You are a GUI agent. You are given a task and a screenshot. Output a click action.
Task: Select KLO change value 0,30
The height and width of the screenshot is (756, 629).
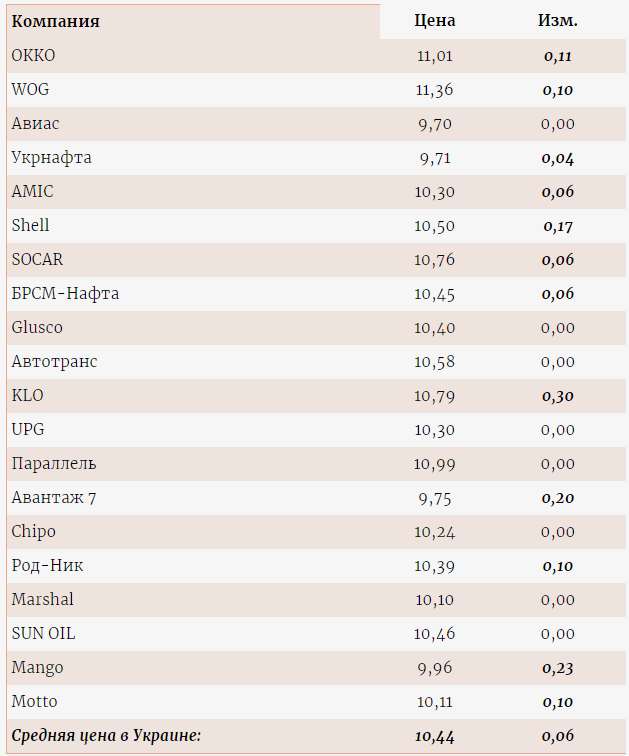pos(558,396)
